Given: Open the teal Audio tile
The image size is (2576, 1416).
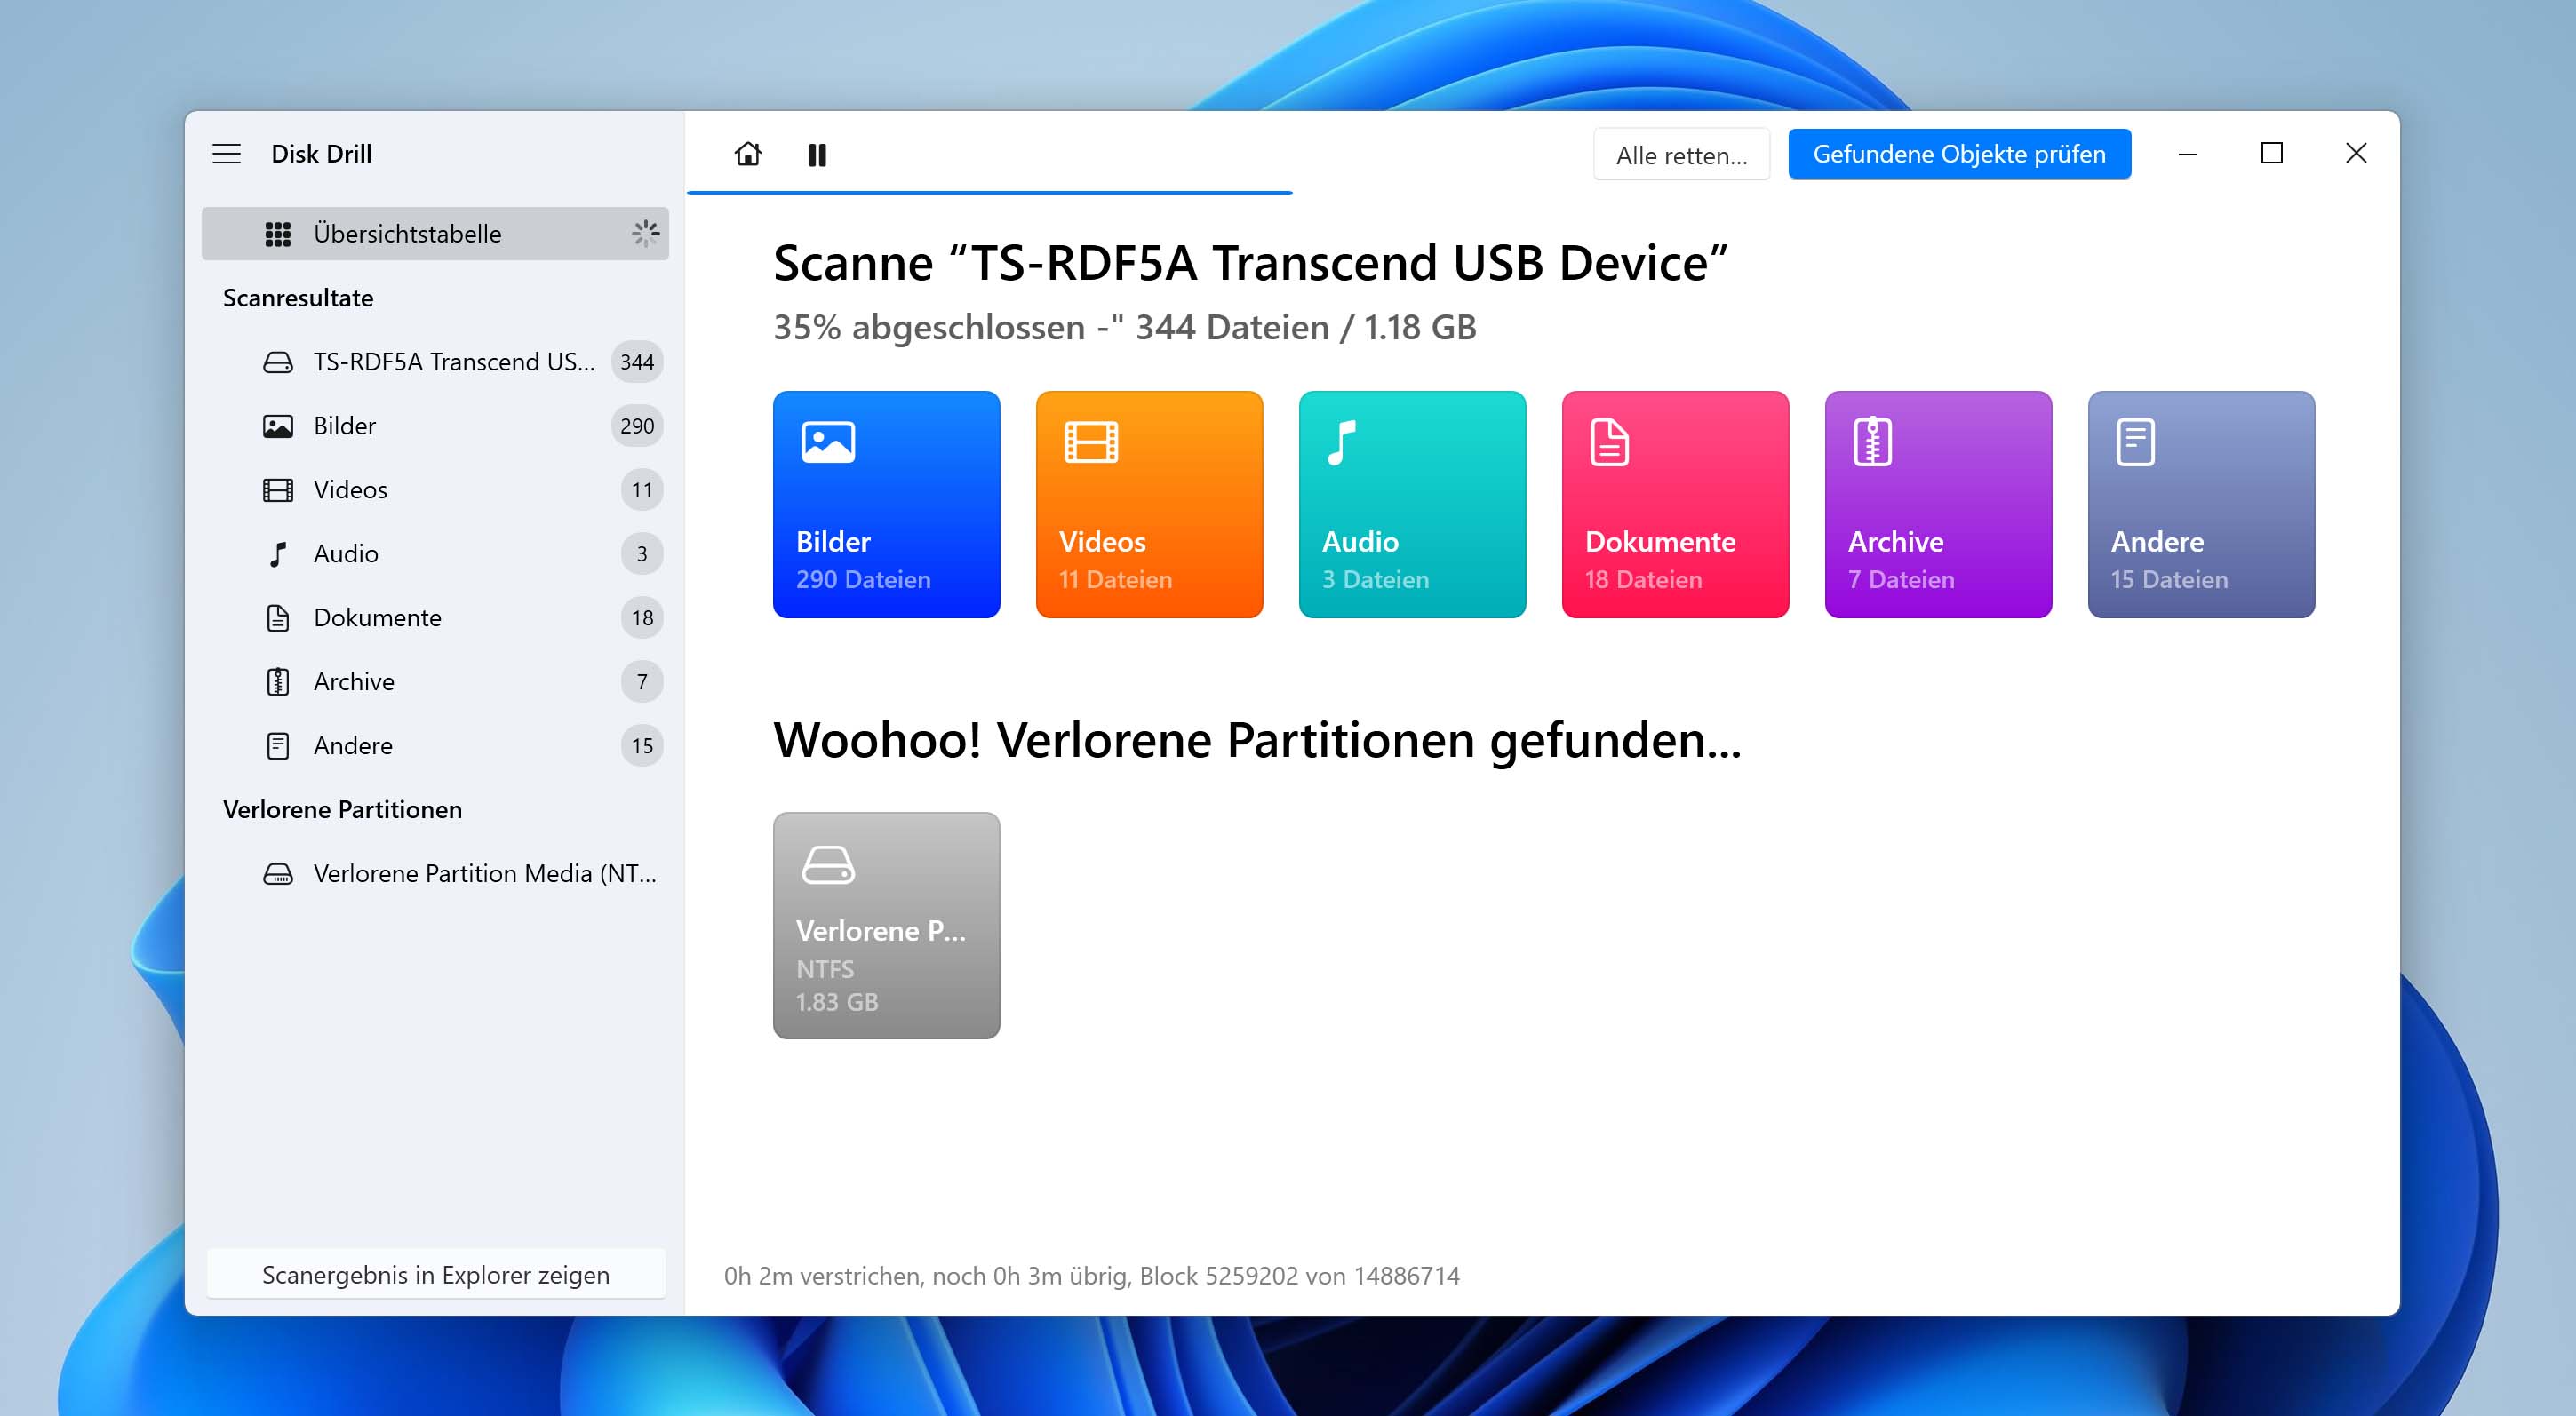Looking at the screenshot, I should point(1412,504).
